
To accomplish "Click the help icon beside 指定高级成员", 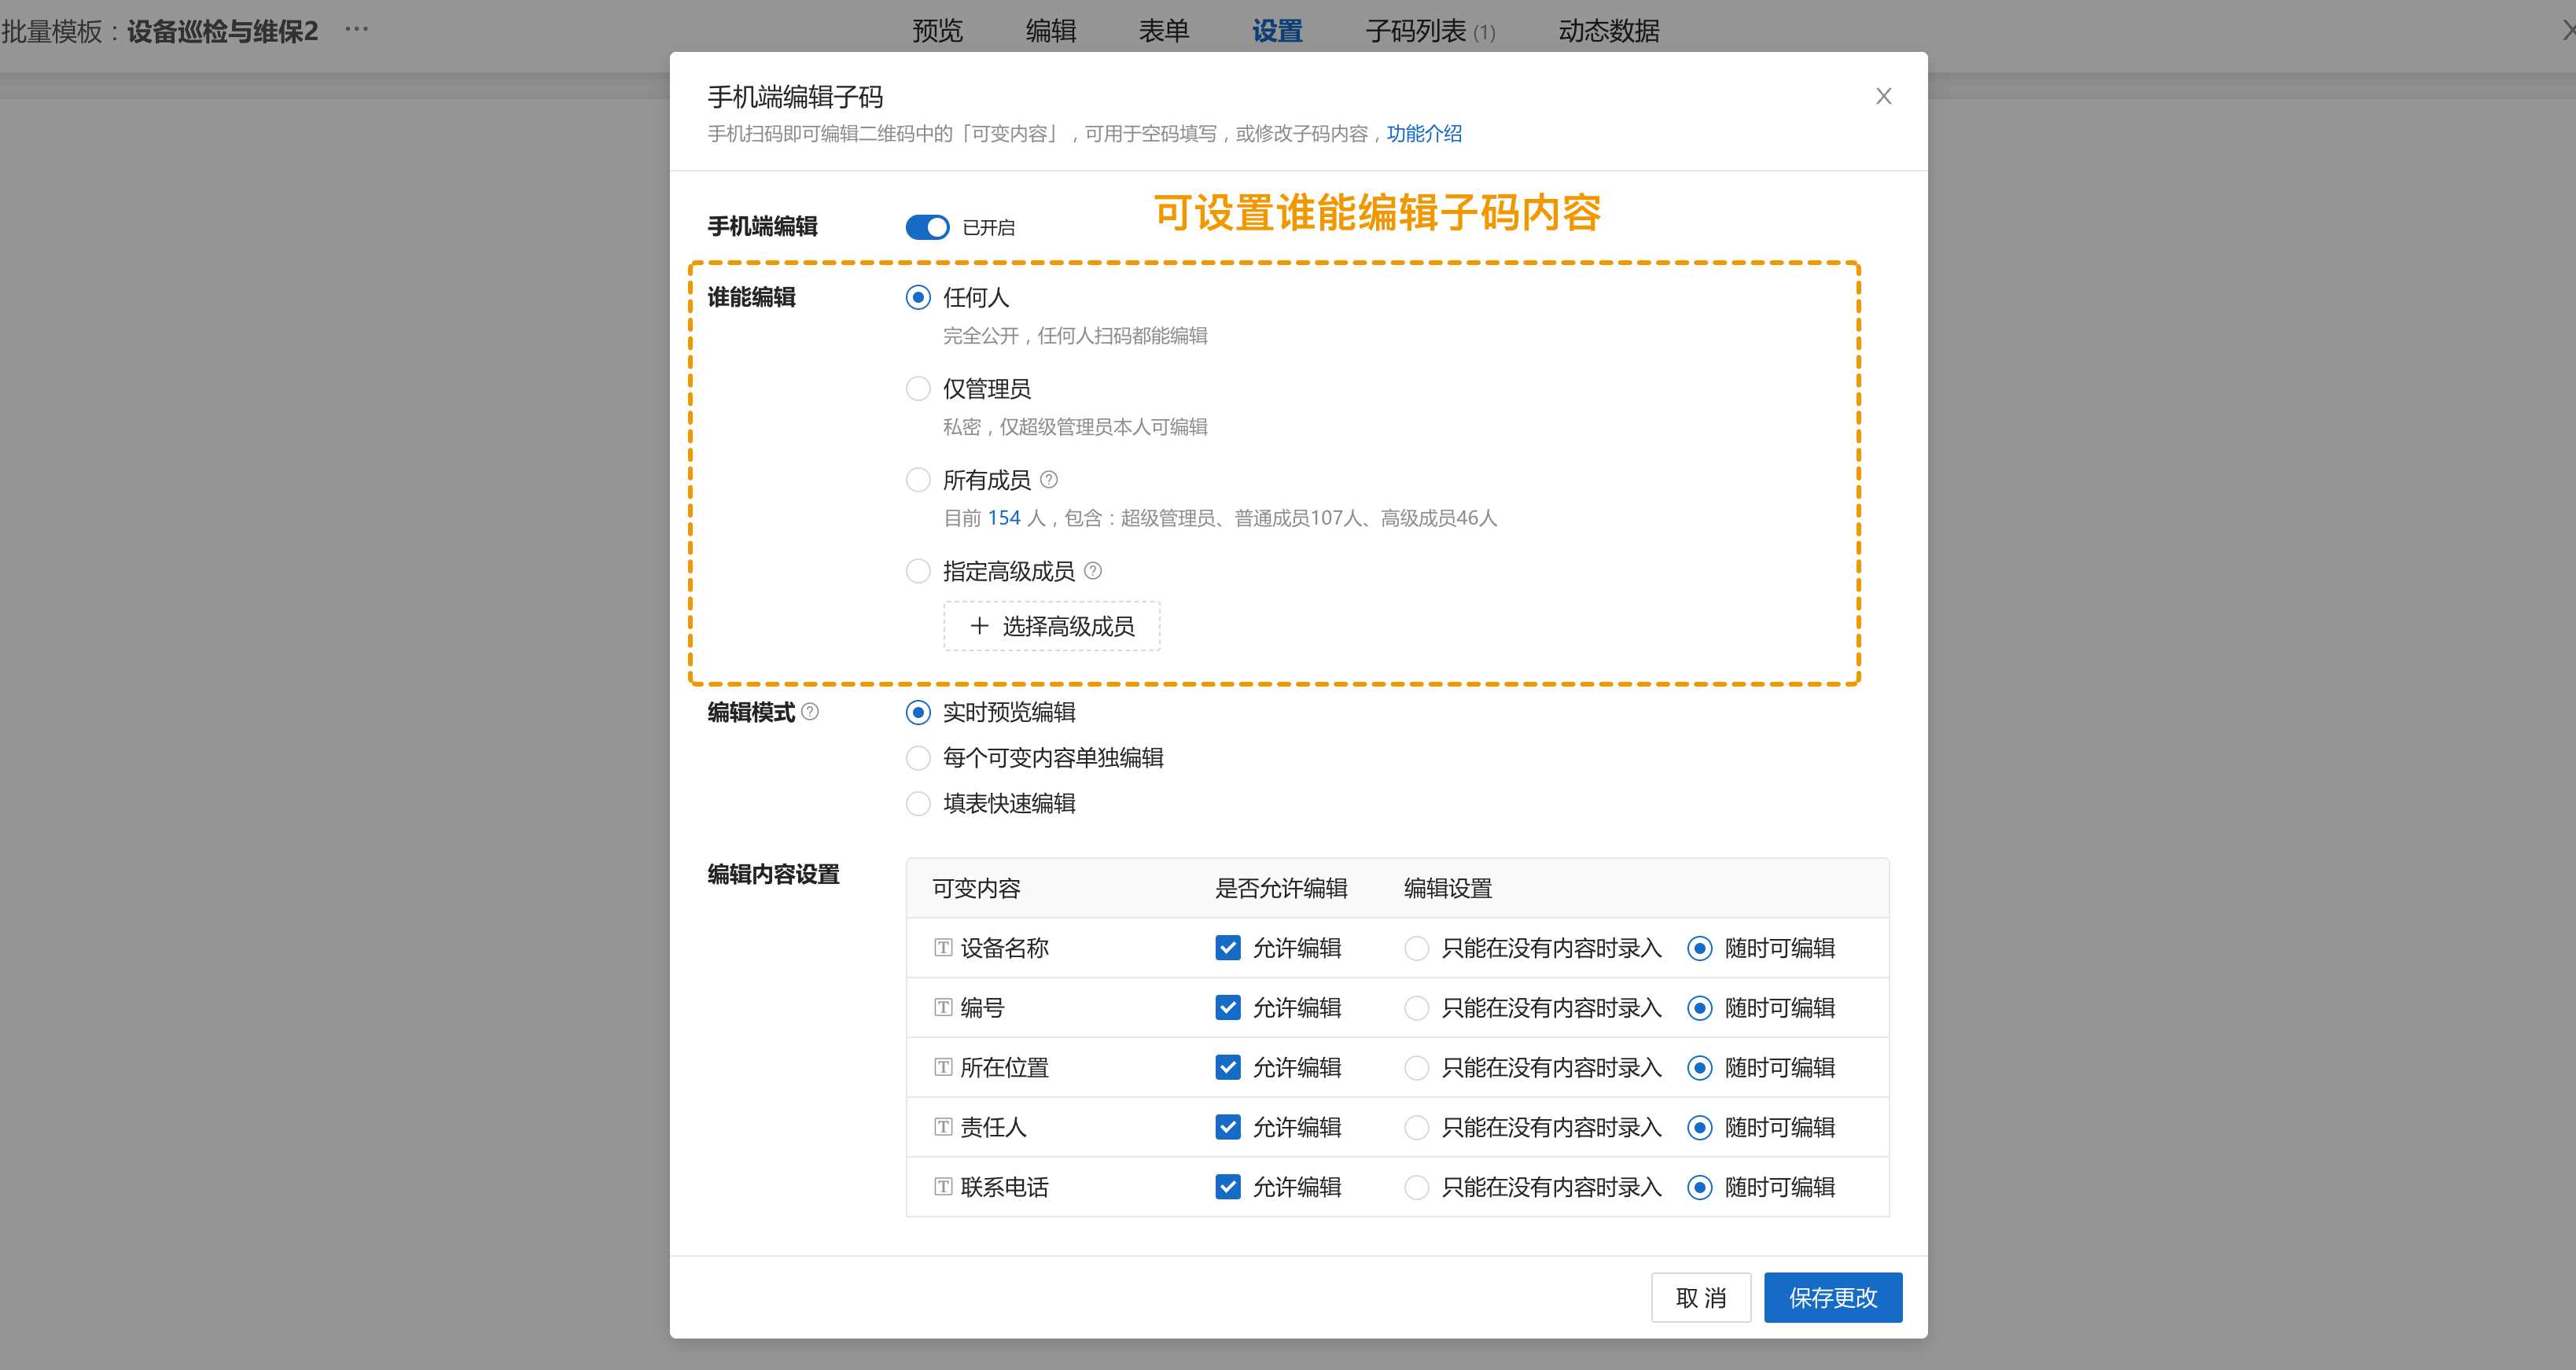I will pyautogui.click(x=1094, y=571).
